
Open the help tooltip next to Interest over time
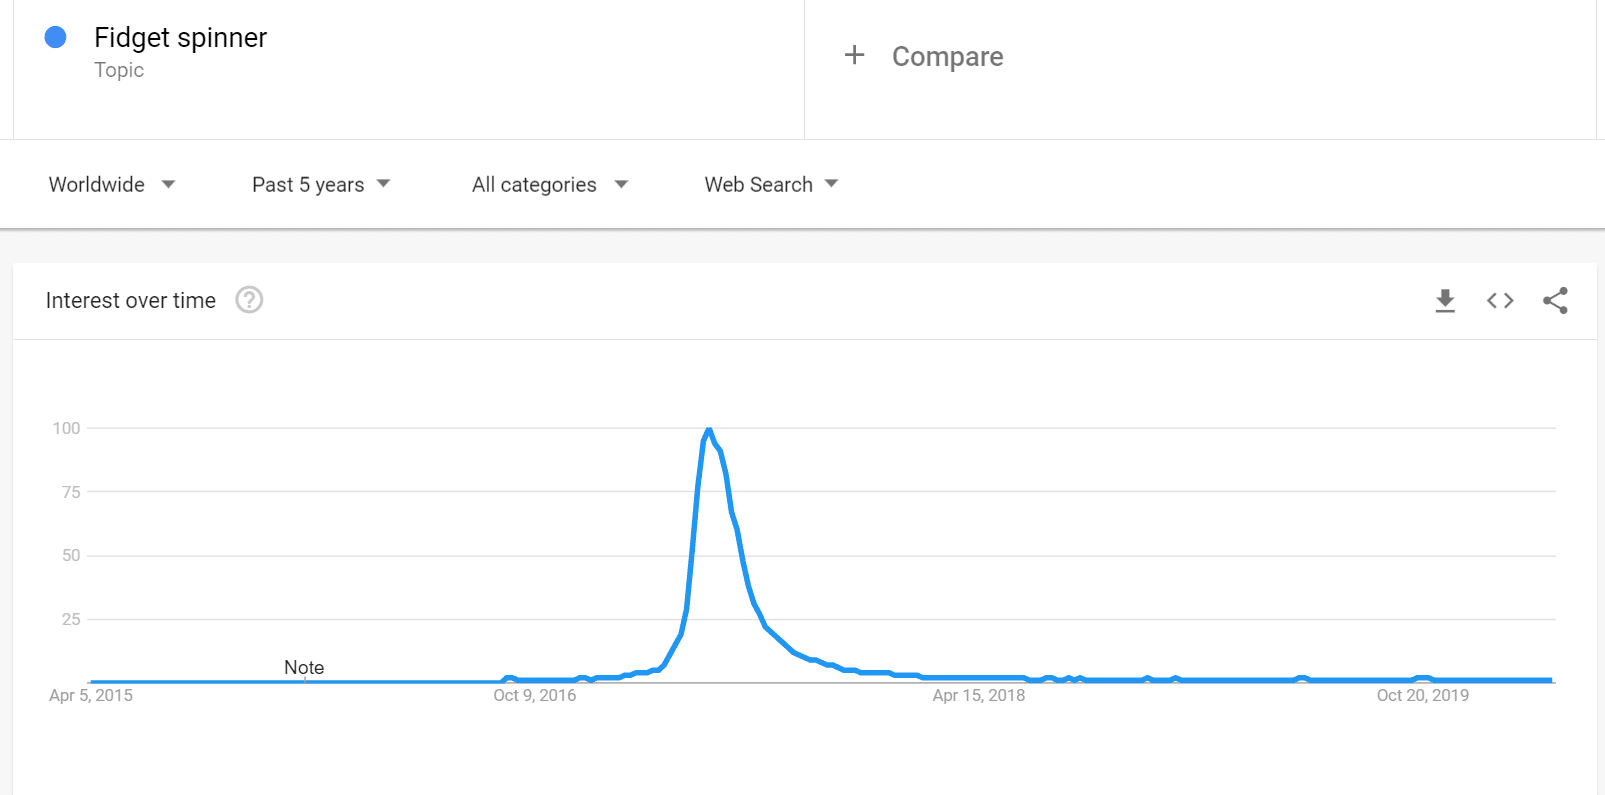click(x=249, y=300)
